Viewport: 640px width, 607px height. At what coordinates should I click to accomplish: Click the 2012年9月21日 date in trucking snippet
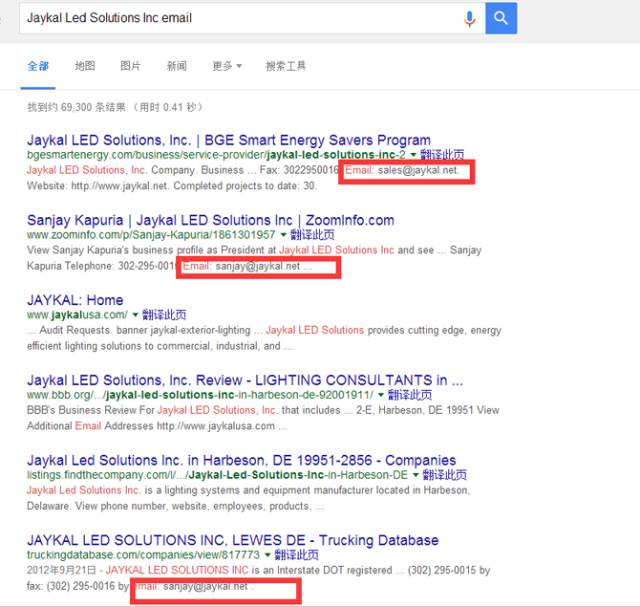tap(62, 570)
